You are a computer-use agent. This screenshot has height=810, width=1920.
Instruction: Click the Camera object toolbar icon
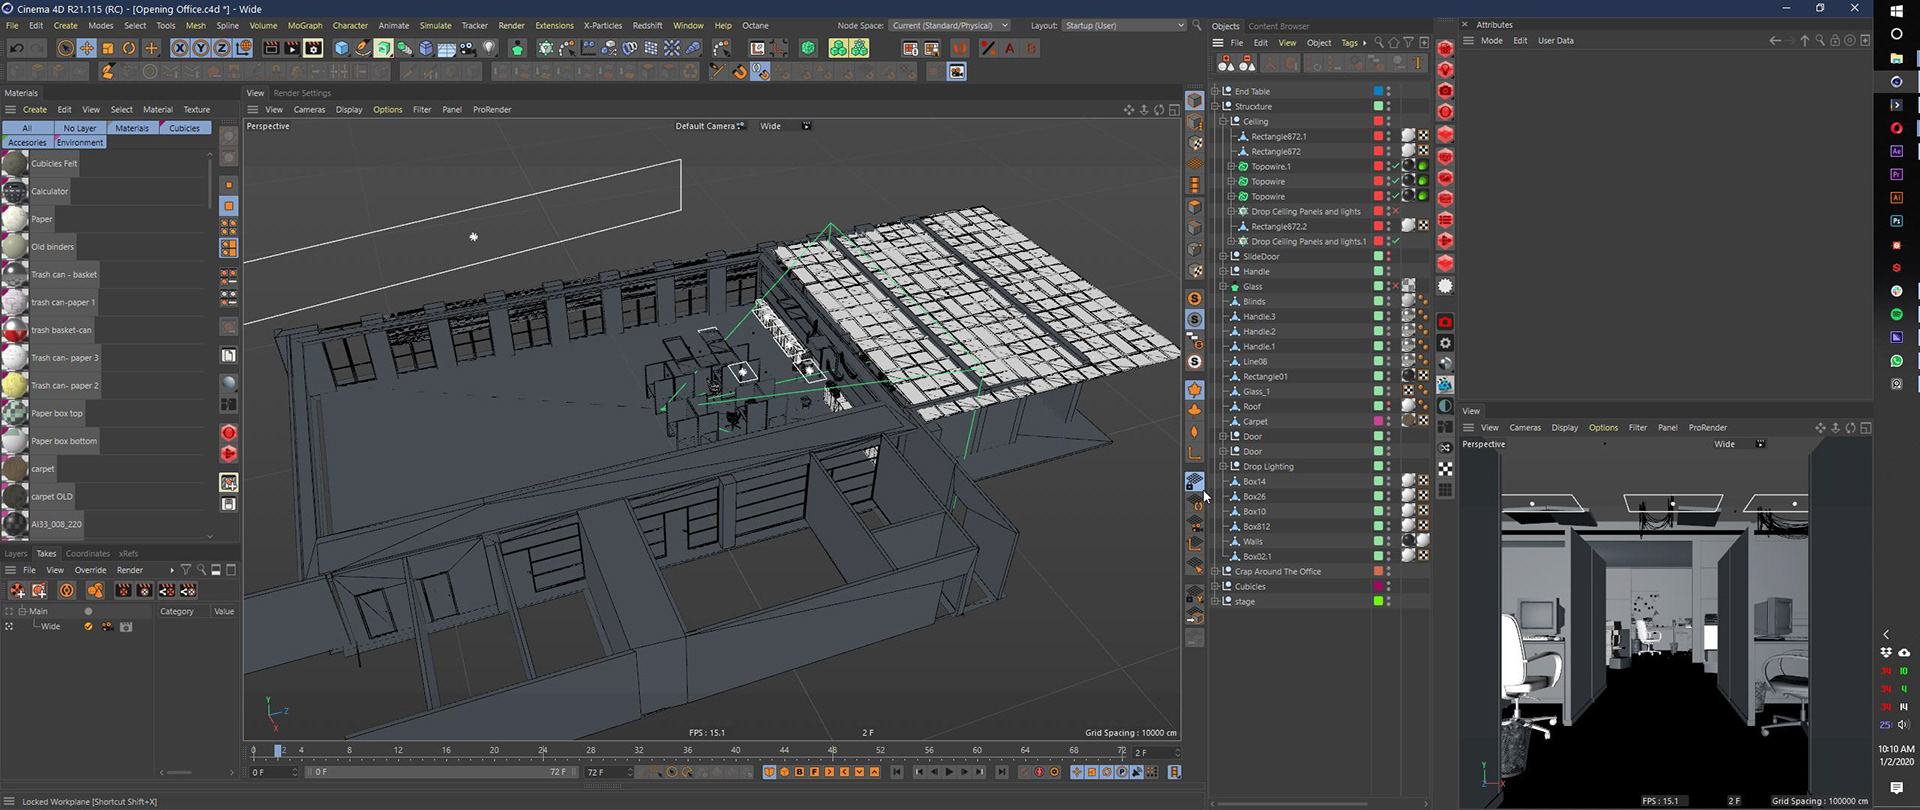[468, 48]
